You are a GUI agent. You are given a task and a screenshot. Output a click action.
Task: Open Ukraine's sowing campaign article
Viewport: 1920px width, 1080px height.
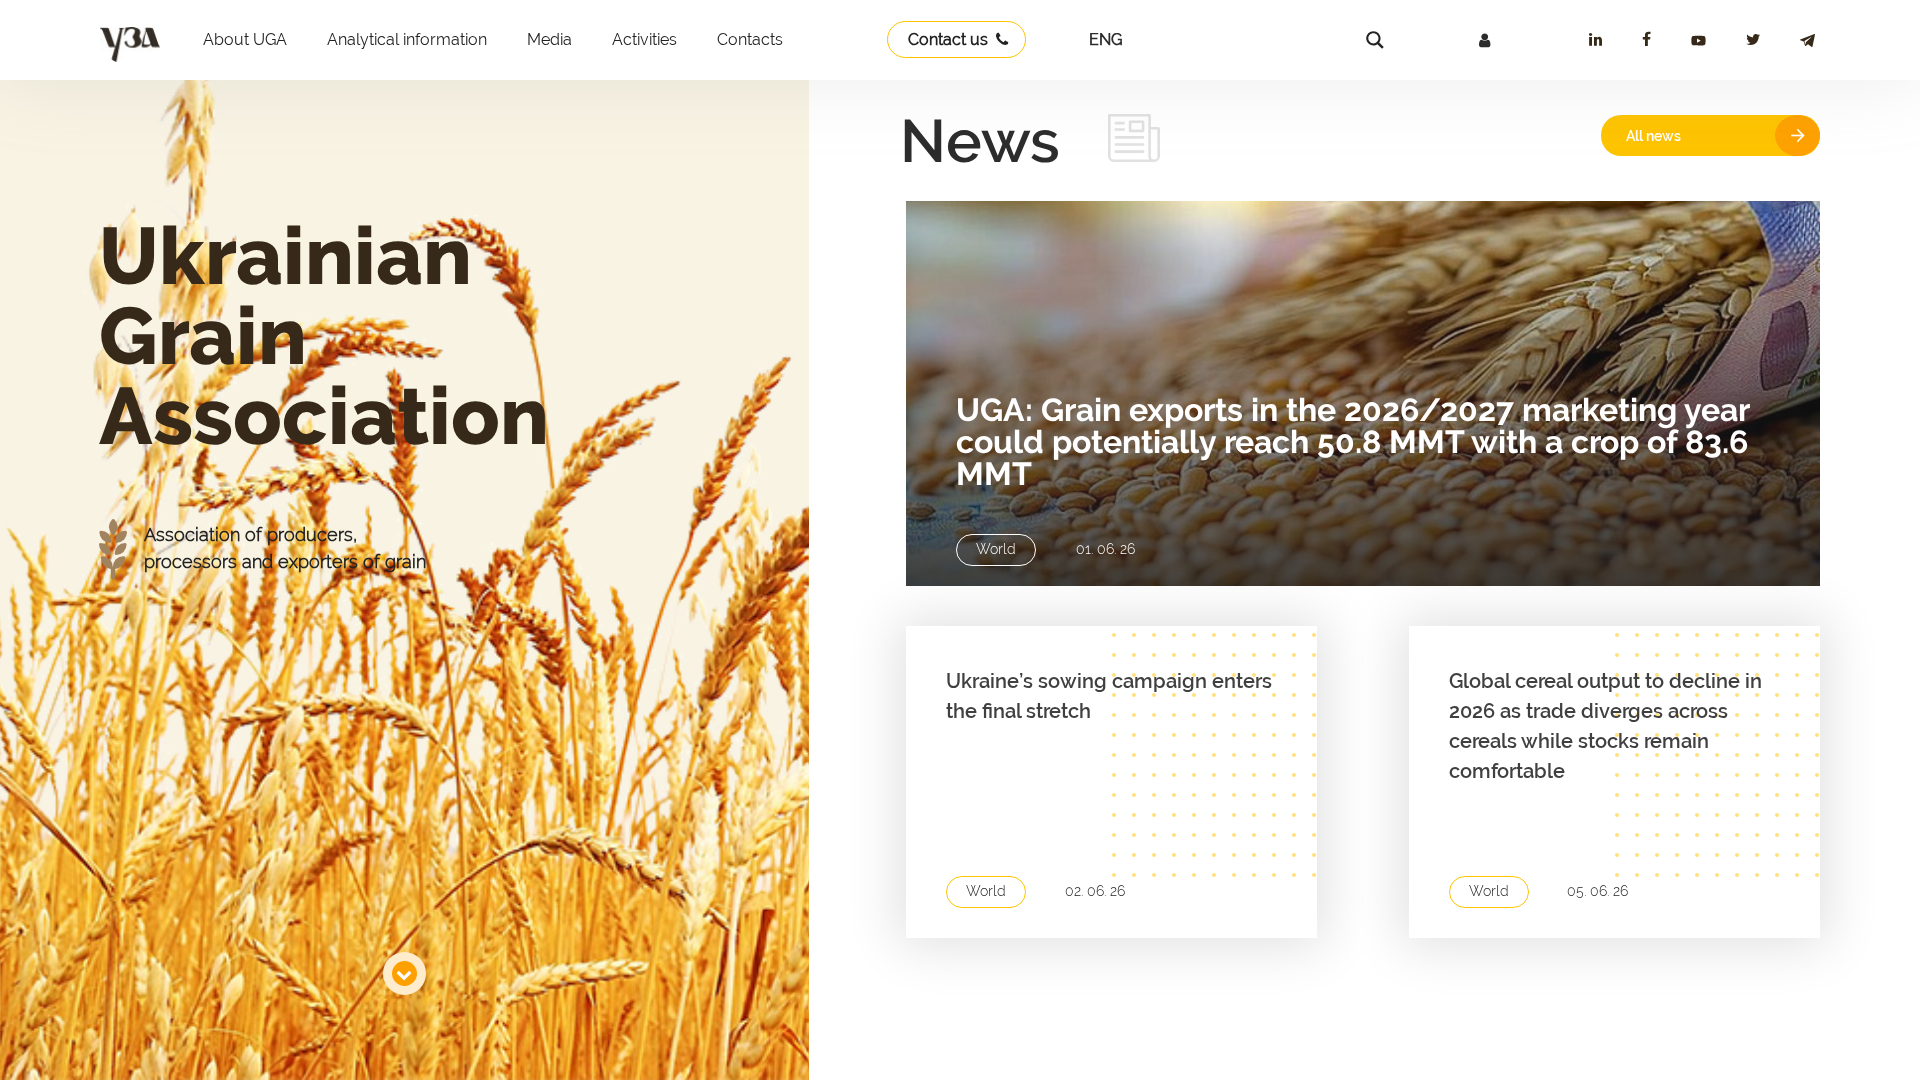tap(1109, 696)
